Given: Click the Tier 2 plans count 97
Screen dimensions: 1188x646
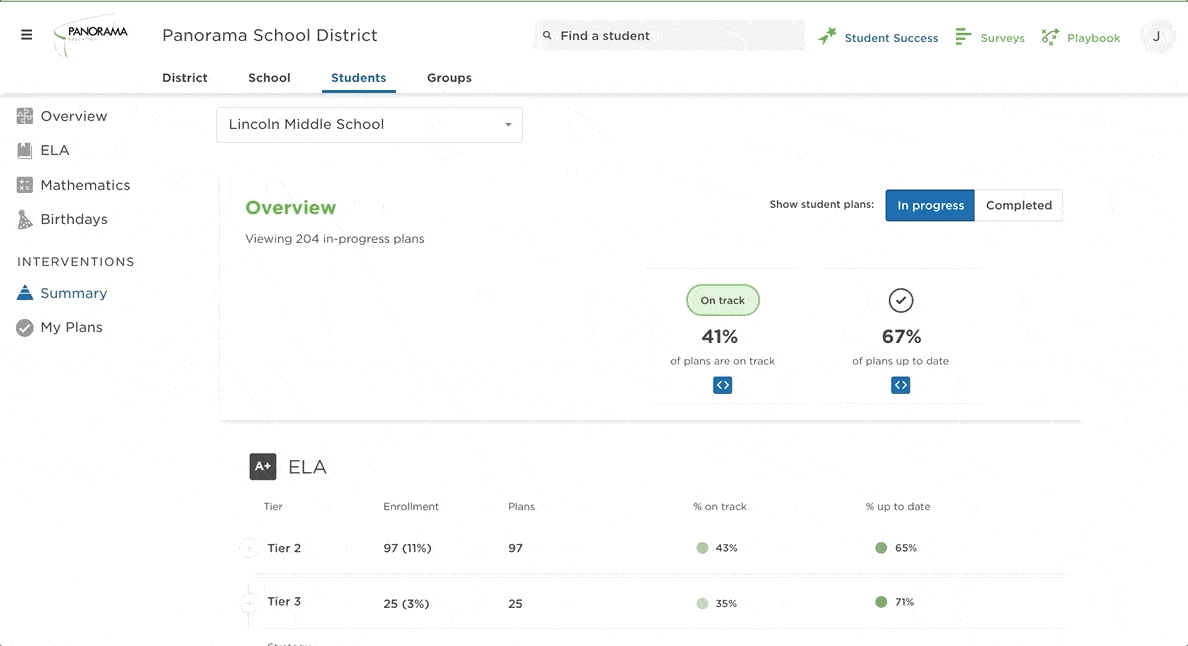Looking at the screenshot, I should click(515, 548).
